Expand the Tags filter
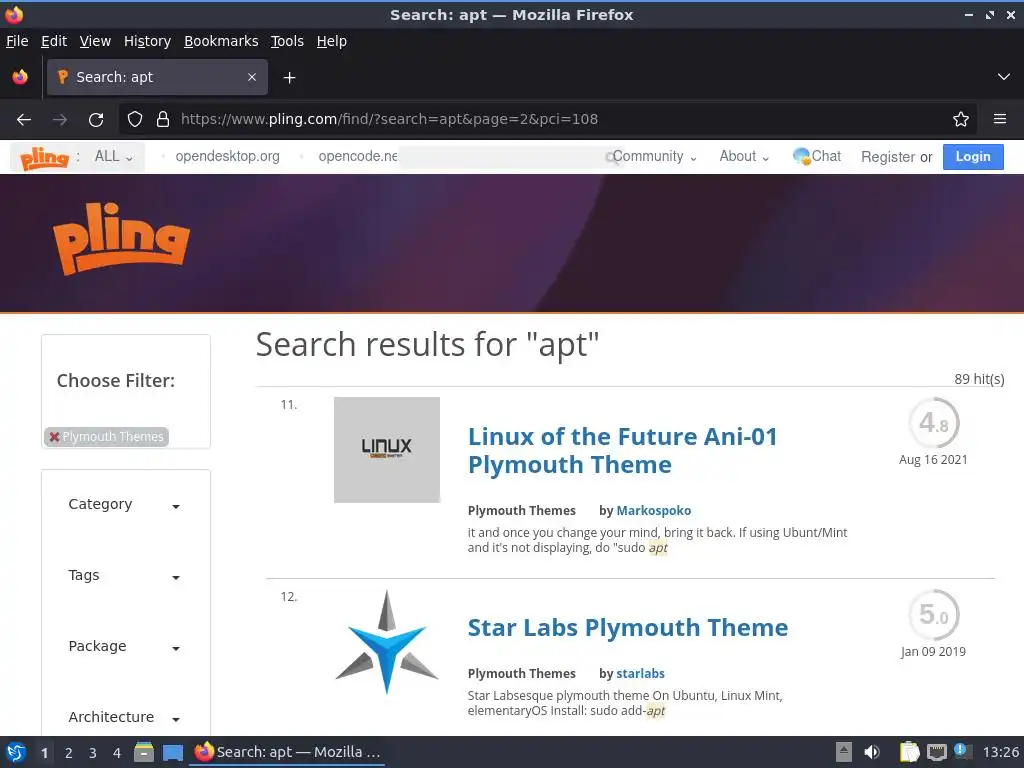The height and width of the screenshot is (768, 1024). 124,575
